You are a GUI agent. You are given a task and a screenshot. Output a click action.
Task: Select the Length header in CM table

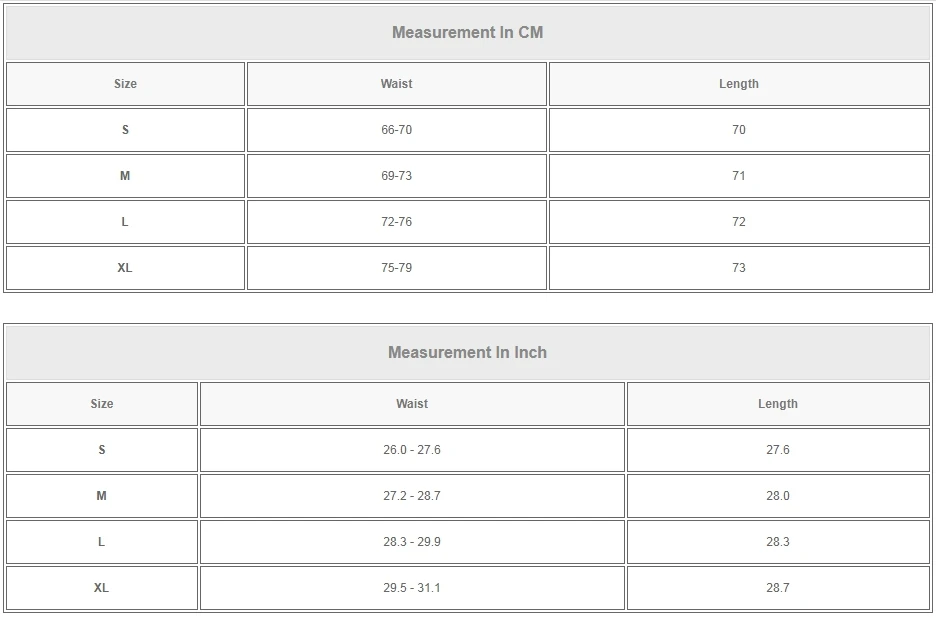pyautogui.click(x=738, y=84)
